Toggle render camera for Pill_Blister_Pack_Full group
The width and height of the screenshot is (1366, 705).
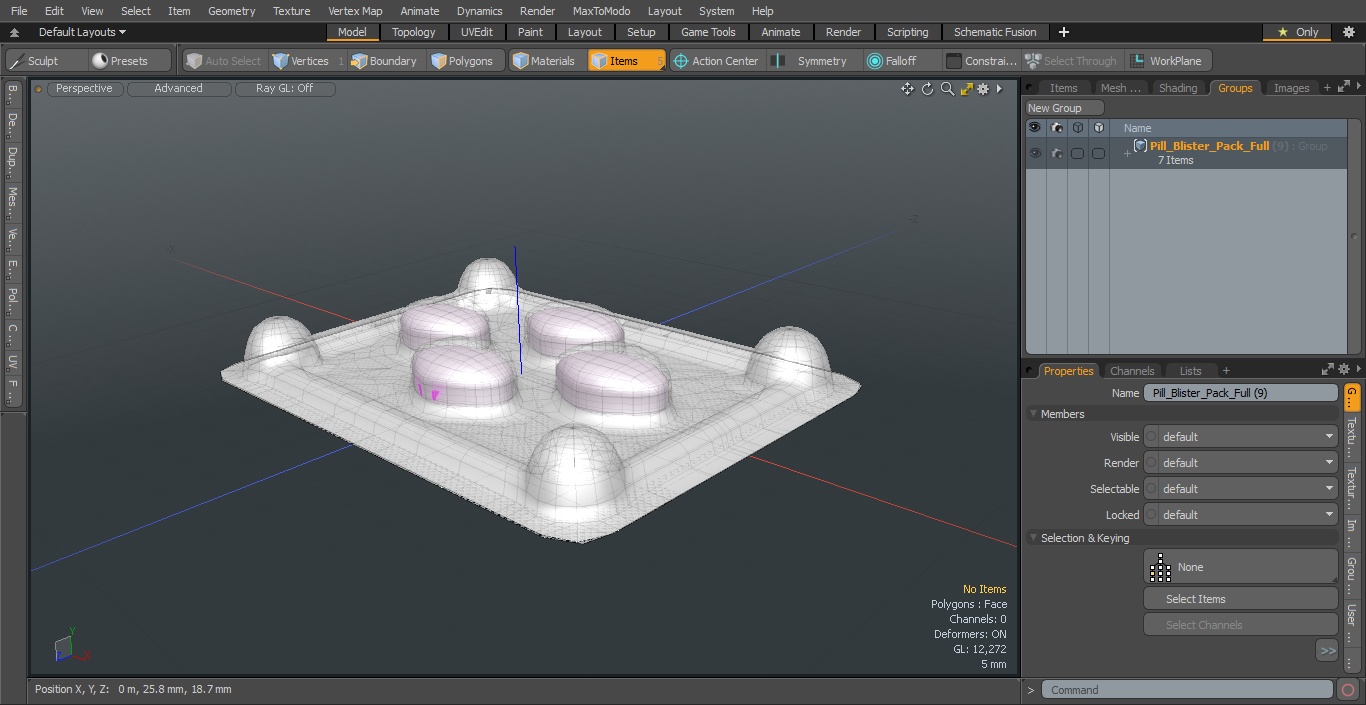1056,153
